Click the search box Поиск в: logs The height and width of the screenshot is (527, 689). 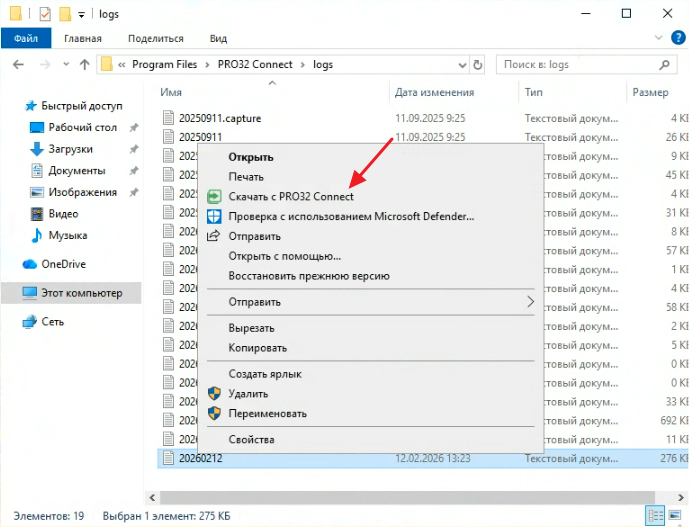click(580, 64)
